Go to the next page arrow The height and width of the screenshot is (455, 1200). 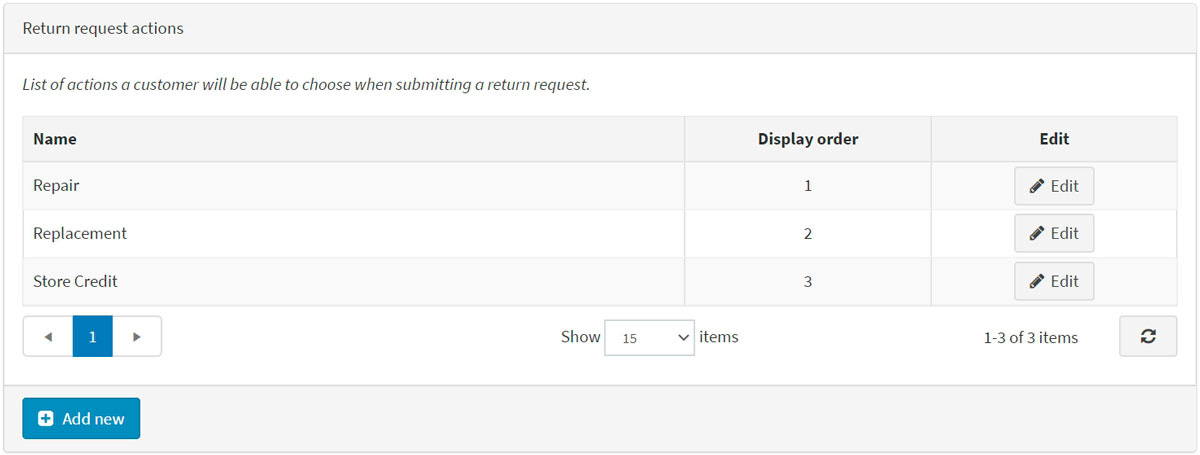click(137, 337)
